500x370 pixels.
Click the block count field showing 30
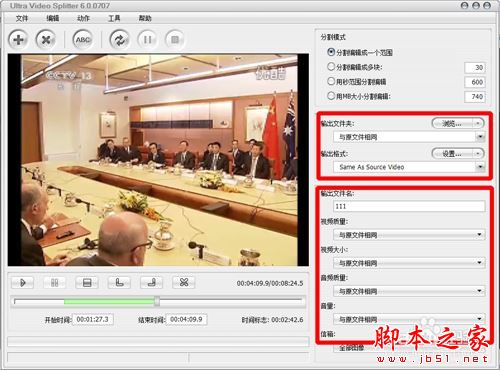click(x=475, y=67)
